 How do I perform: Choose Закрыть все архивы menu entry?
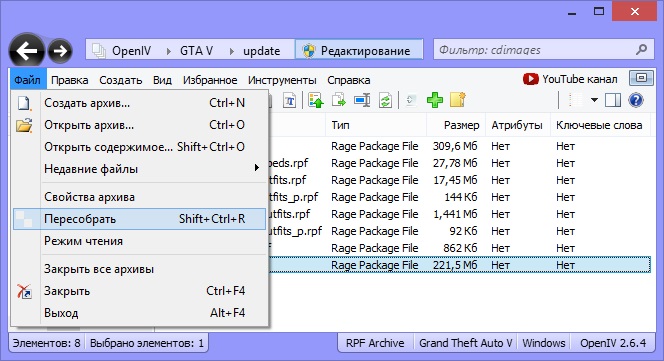(140, 269)
